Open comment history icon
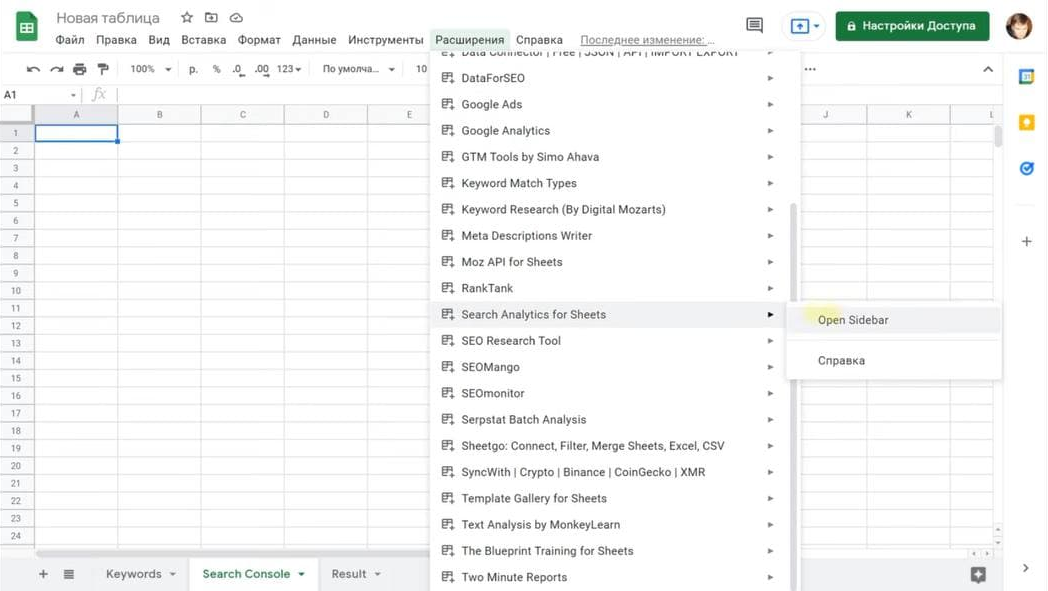The width and height of the screenshot is (1048, 591). pyautogui.click(x=755, y=26)
